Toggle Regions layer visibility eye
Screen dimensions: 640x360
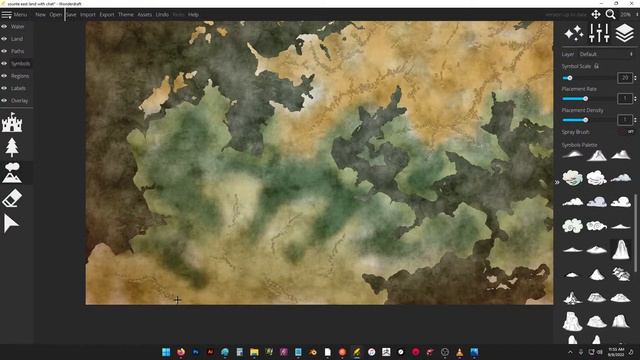pyautogui.click(x=4, y=76)
